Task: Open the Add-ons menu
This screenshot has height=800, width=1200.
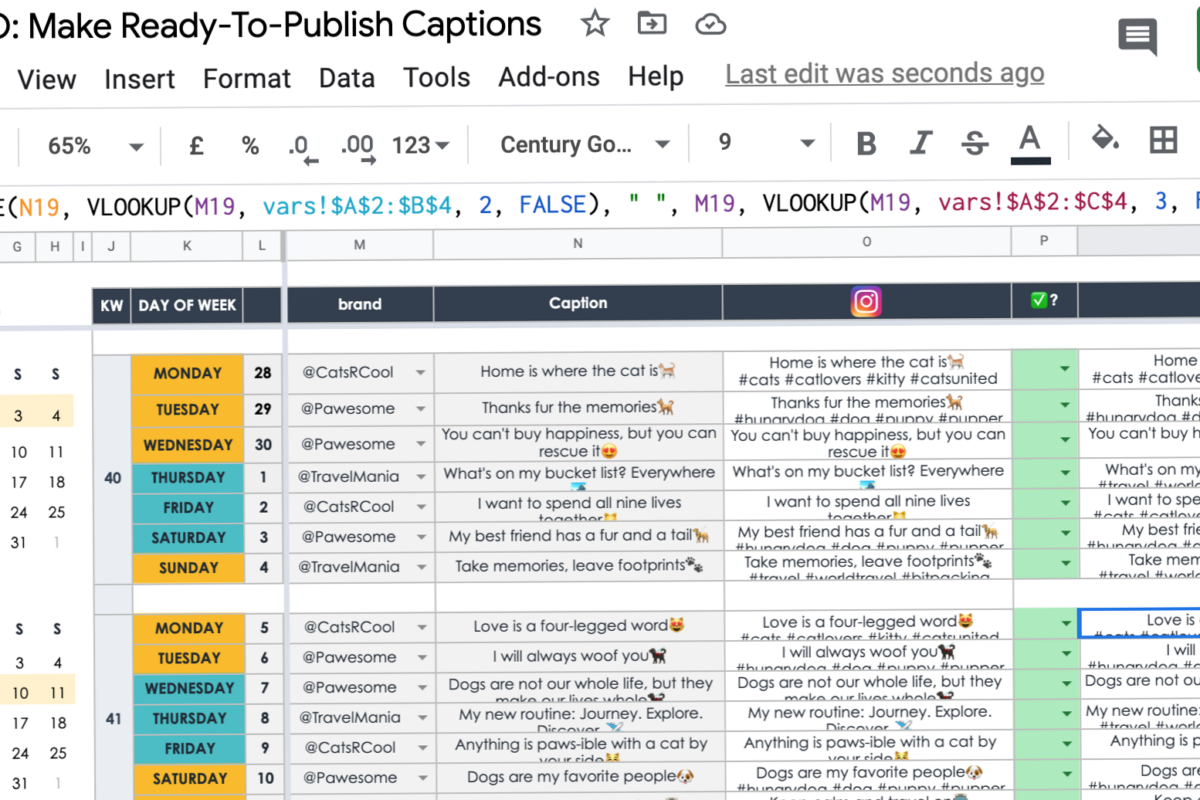Action: pos(549,77)
